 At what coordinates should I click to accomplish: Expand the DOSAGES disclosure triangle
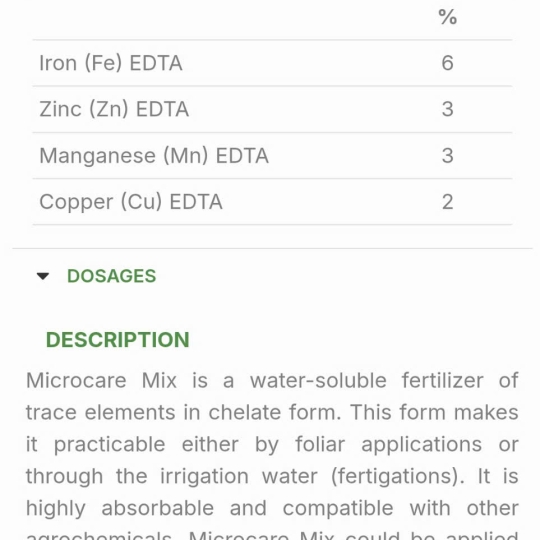43,276
